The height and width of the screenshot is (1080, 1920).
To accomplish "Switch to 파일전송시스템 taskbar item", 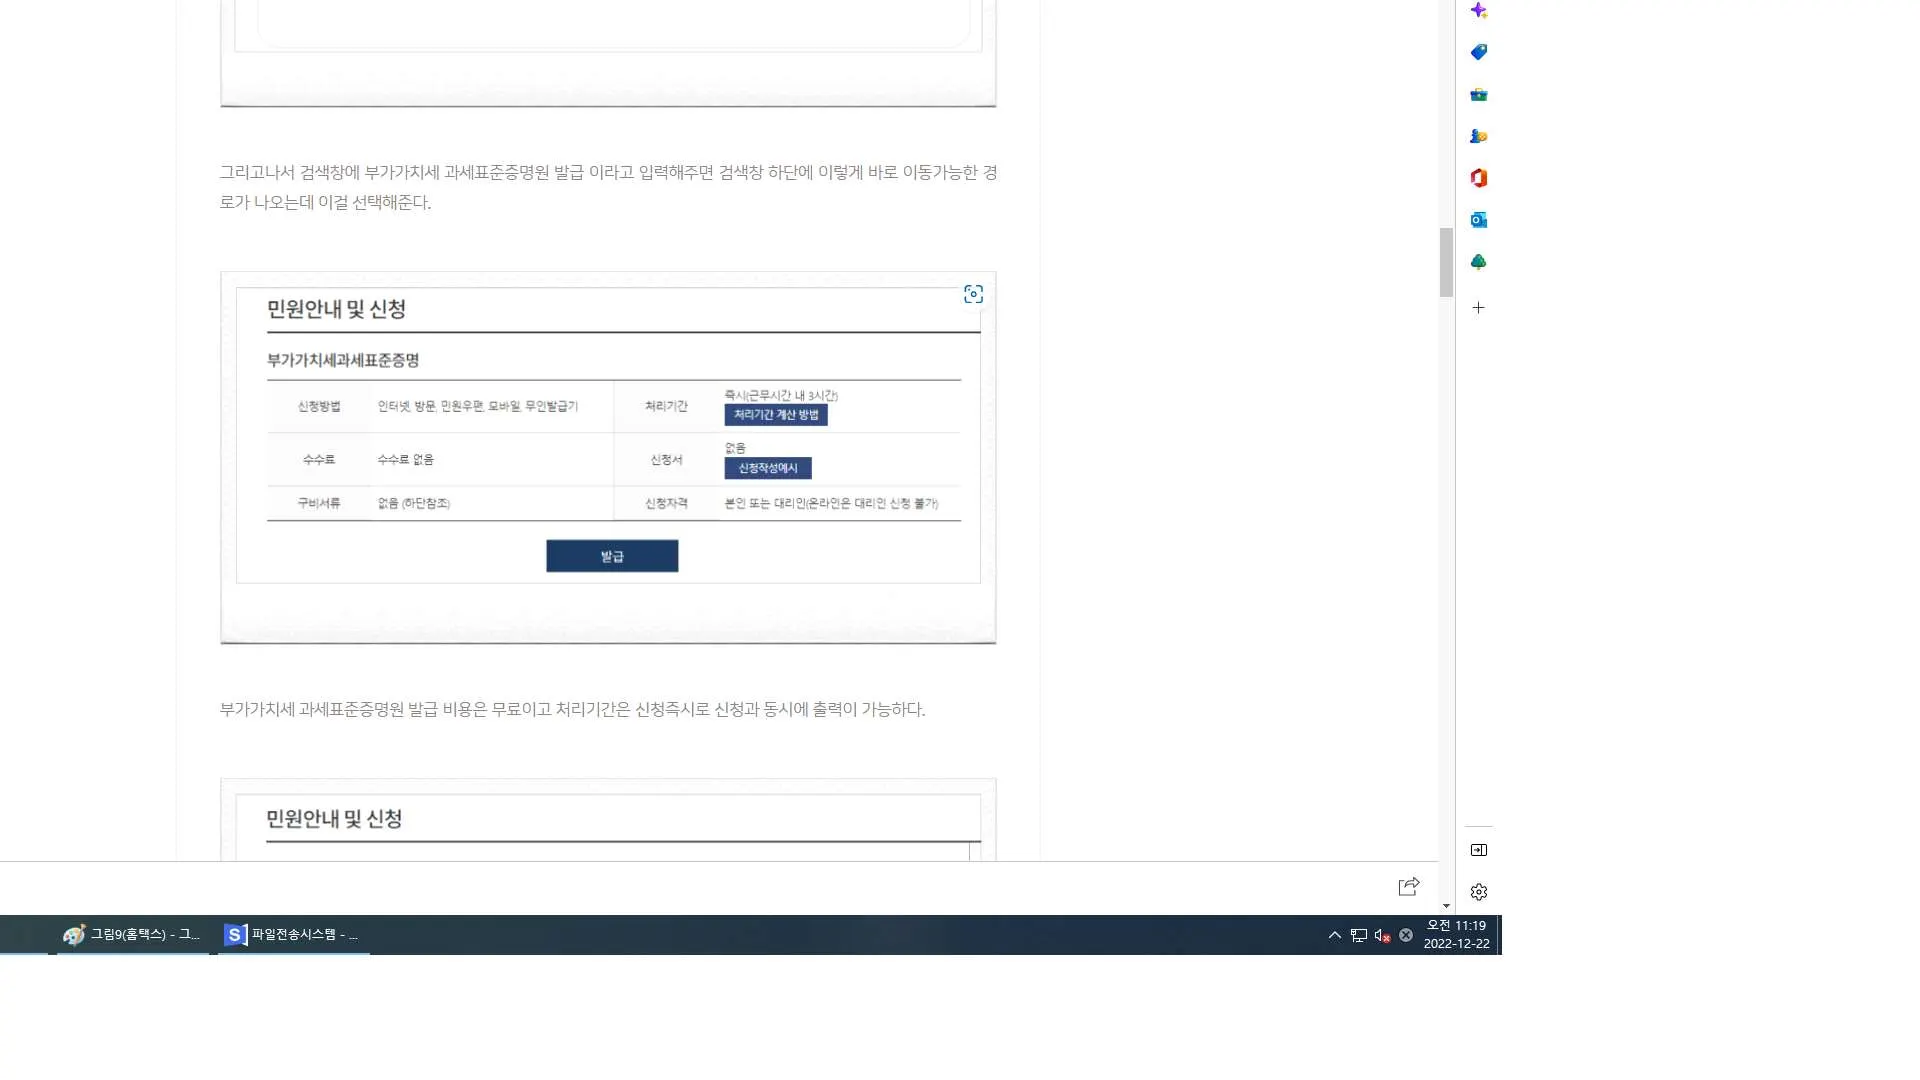I will (x=293, y=935).
